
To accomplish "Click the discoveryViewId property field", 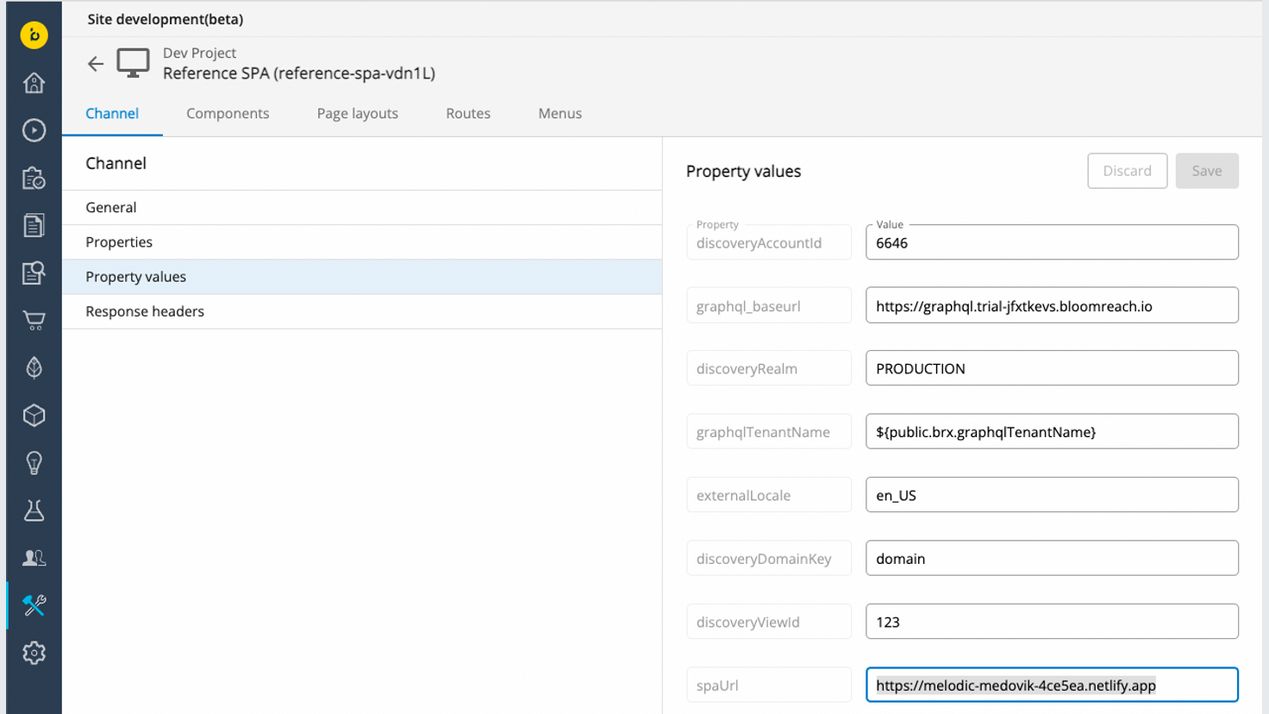I will (769, 622).
